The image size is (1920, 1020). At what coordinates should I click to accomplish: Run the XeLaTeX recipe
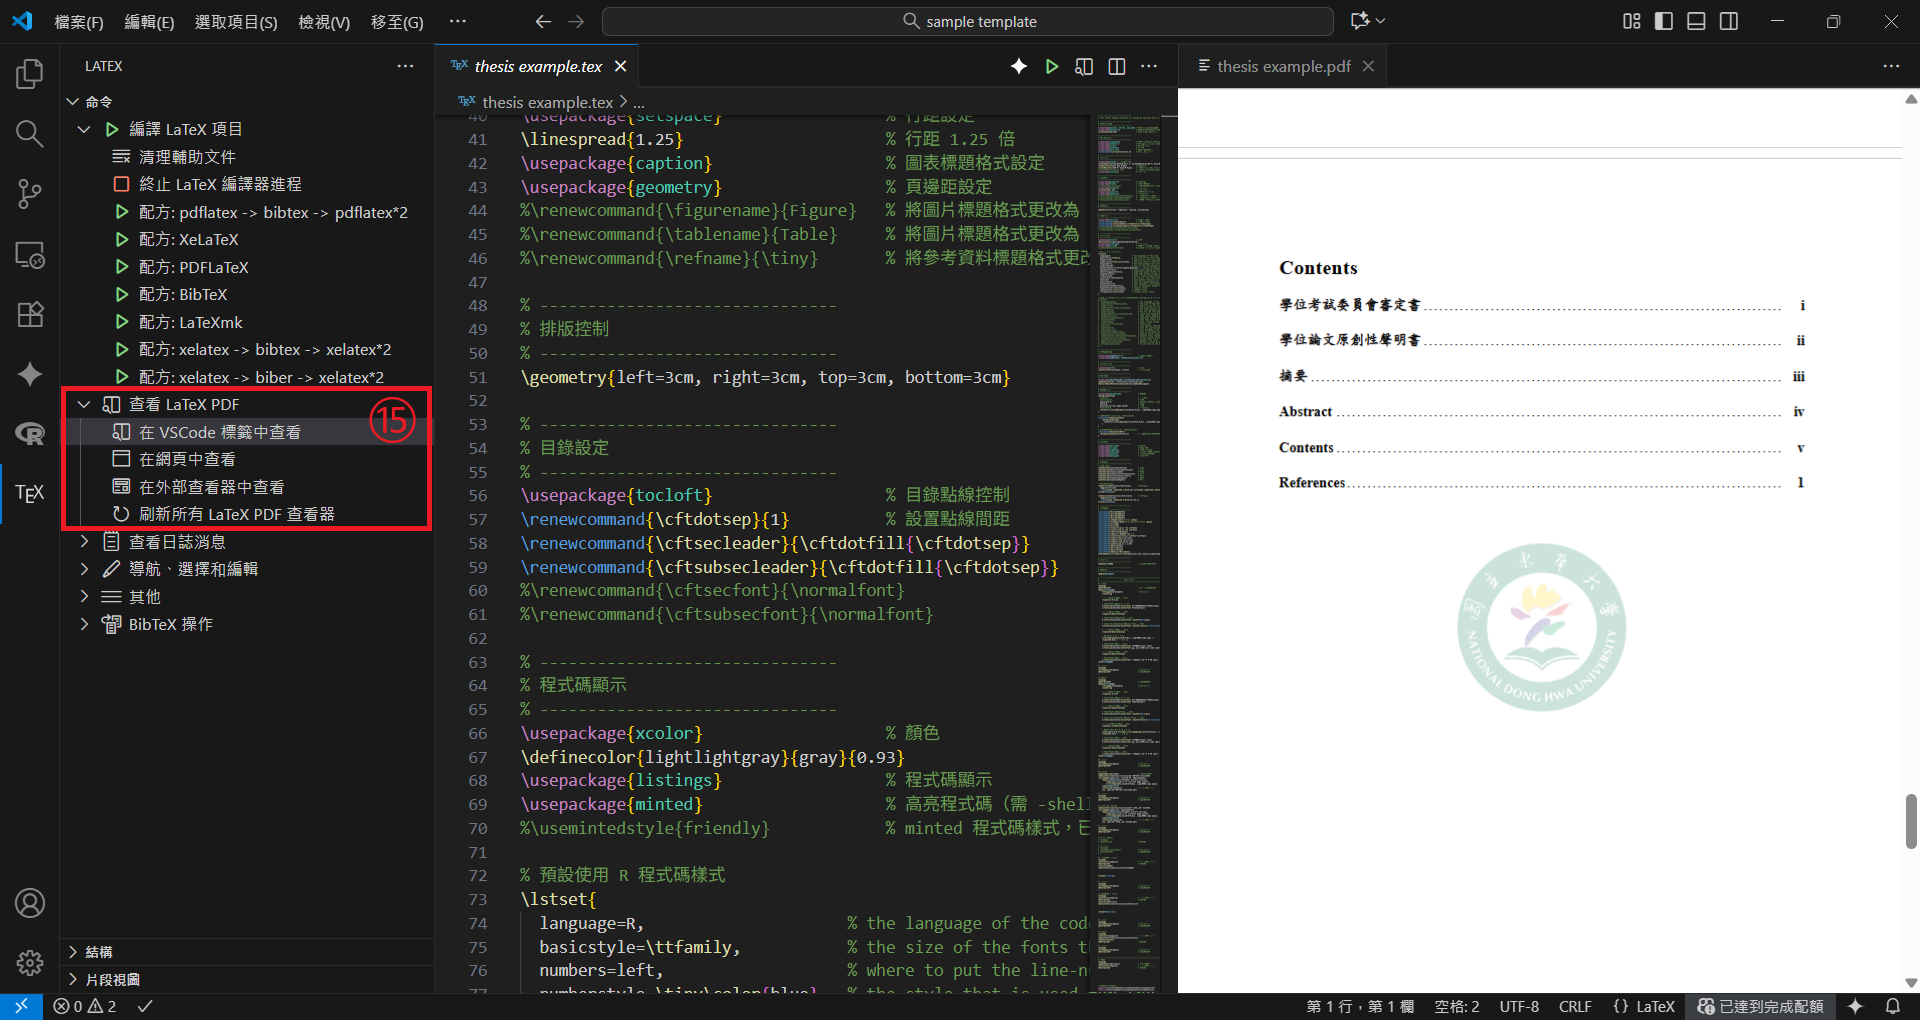247,239
